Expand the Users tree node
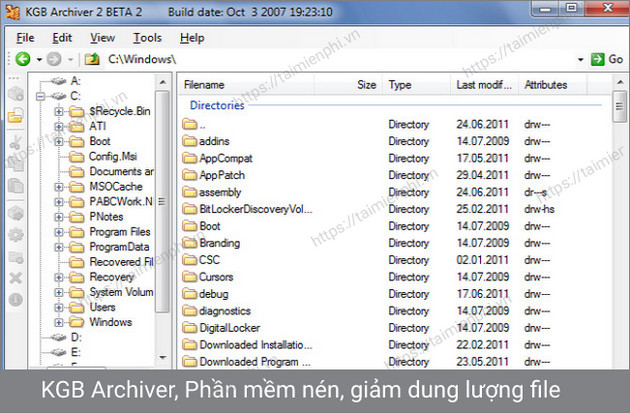 [x=59, y=307]
